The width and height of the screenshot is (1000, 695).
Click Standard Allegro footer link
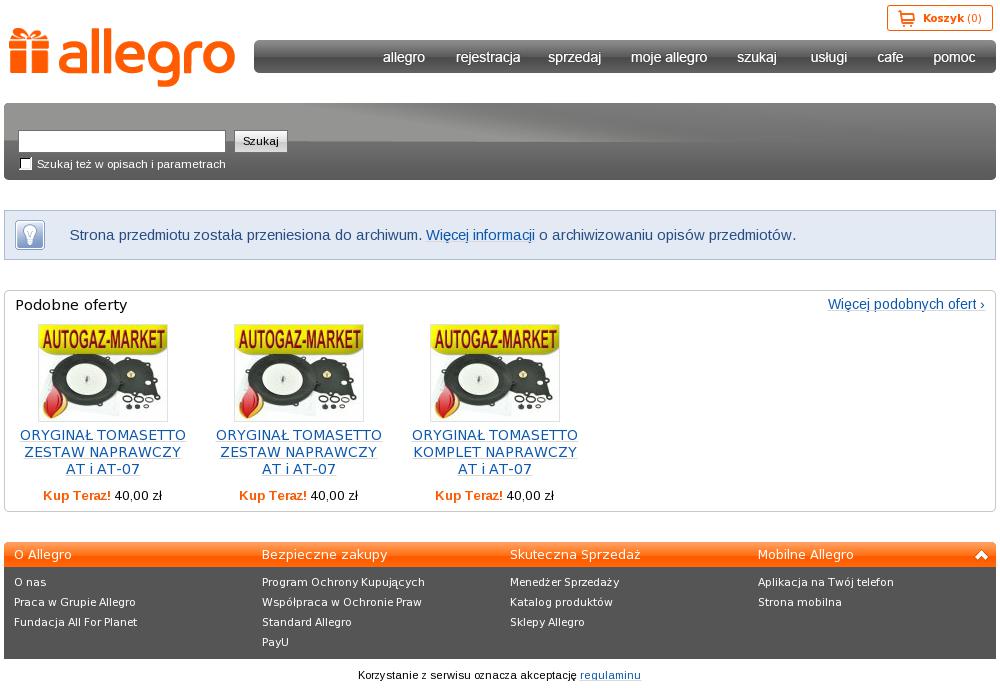click(x=307, y=622)
